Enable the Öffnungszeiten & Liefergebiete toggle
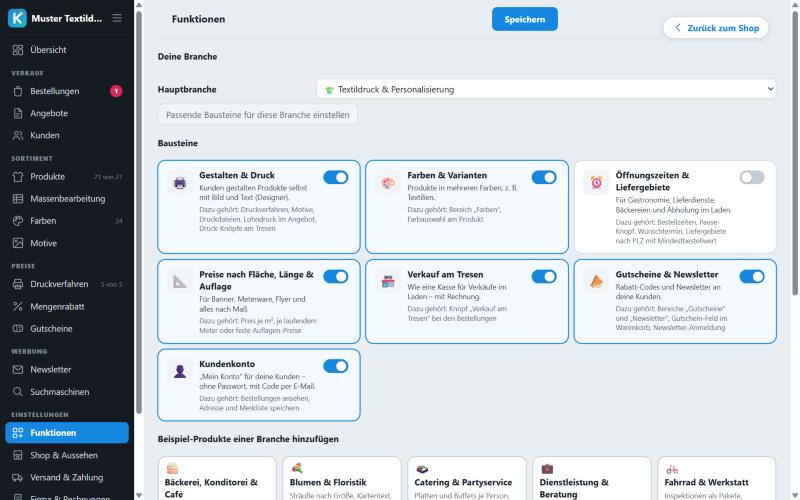 [x=752, y=178]
